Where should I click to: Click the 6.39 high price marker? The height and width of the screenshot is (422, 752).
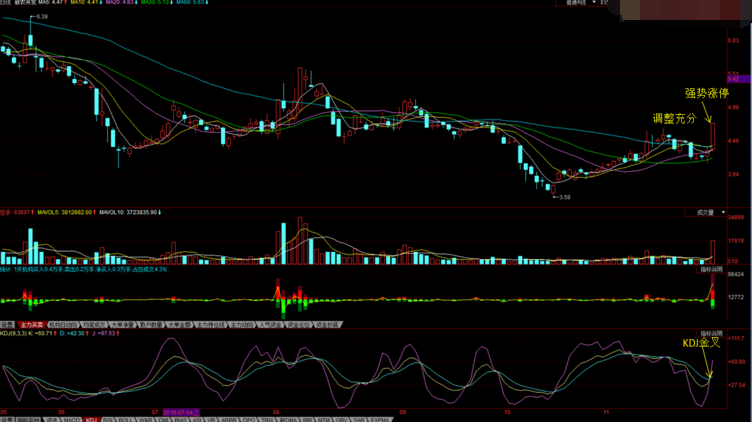click(x=41, y=17)
